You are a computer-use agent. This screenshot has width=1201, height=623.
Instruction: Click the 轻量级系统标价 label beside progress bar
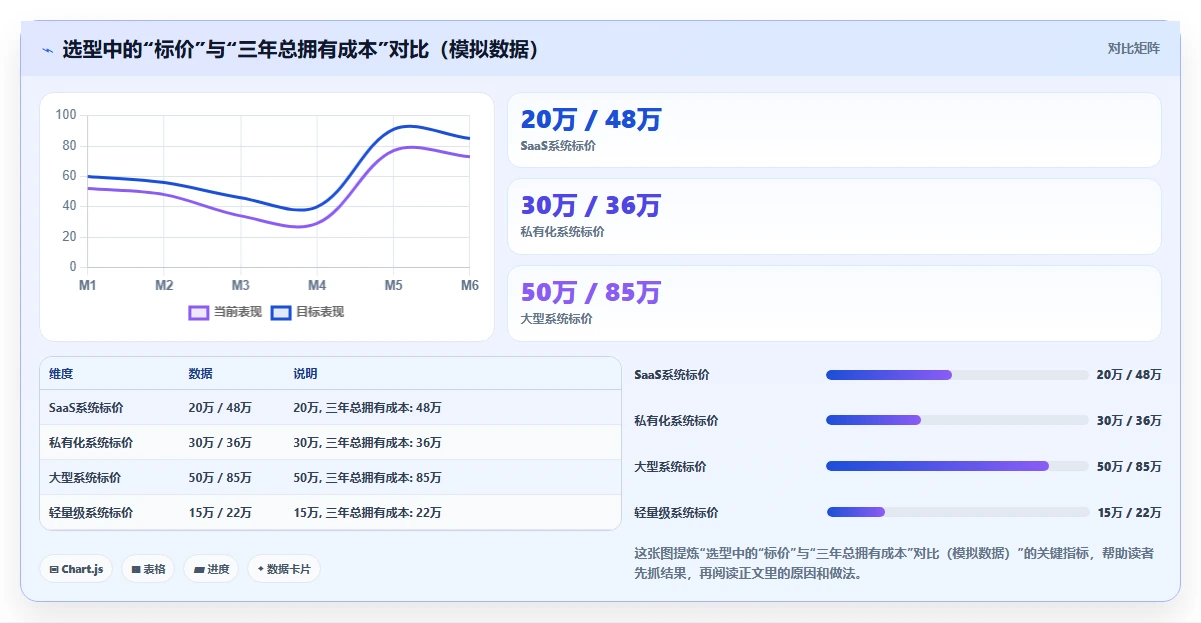(x=676, y=513)
